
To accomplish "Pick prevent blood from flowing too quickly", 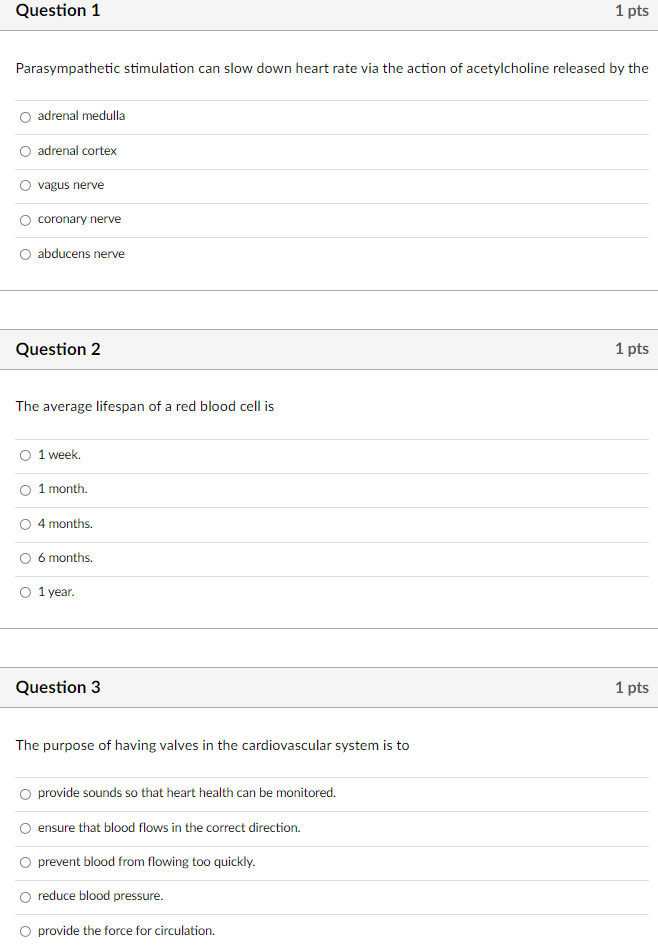I will (x=24, y=862).
